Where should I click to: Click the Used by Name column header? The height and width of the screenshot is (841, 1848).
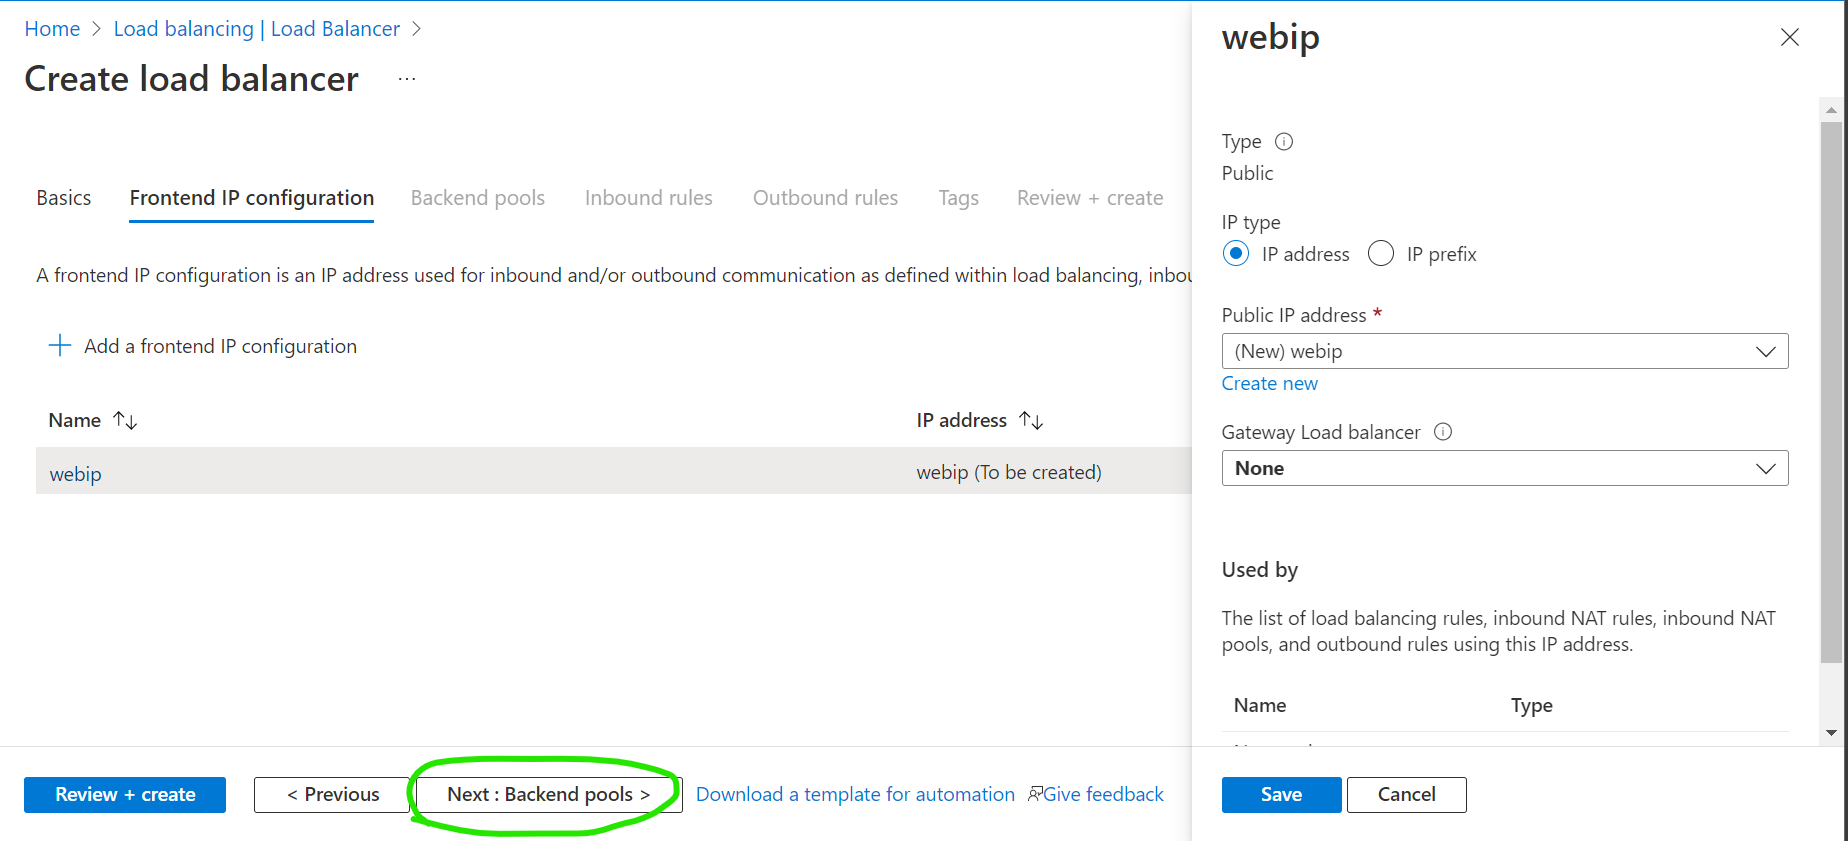[x=1260, y=705]
